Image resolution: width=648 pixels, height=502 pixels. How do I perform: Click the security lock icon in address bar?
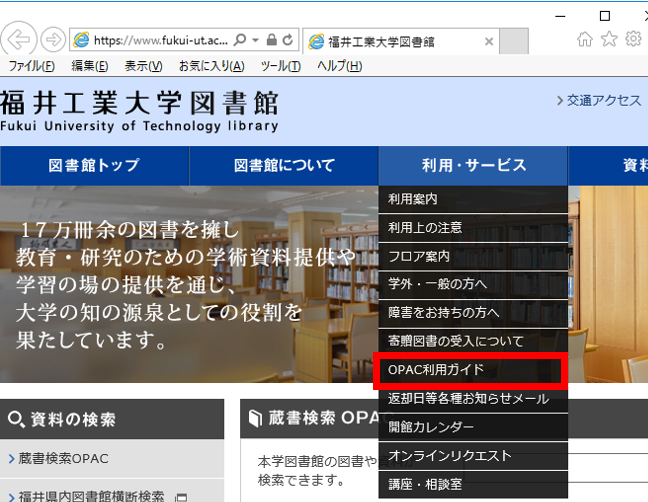tap(270, 41)
